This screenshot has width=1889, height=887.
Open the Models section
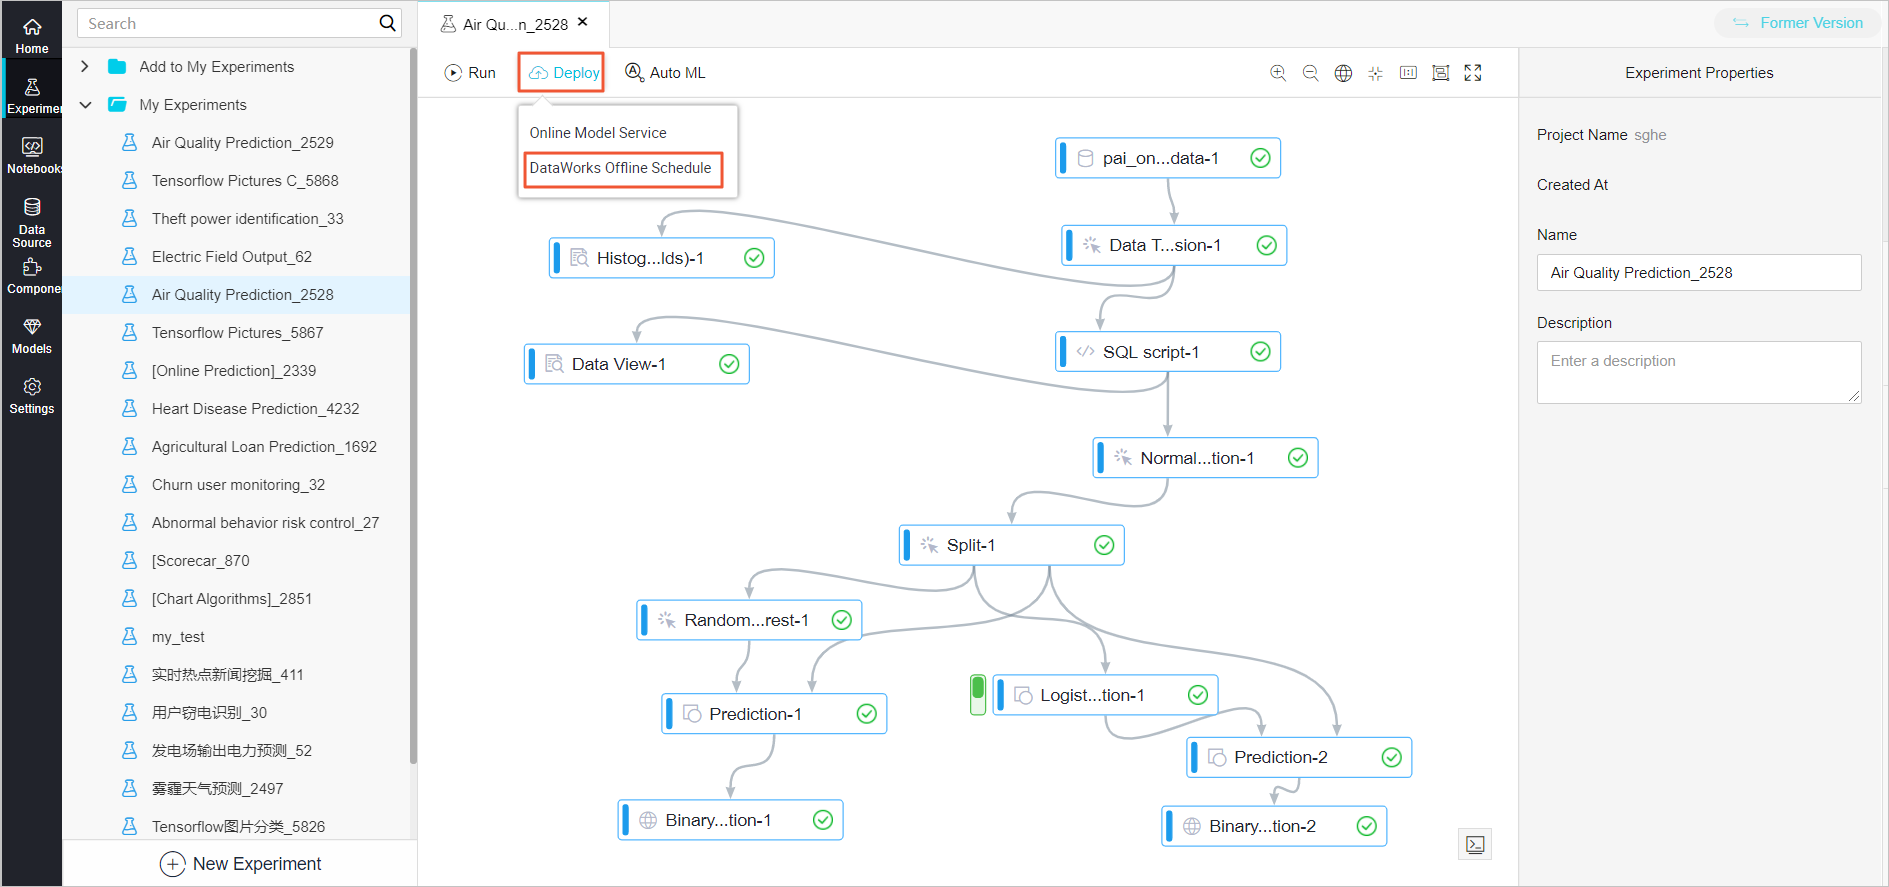coord(32,336)
